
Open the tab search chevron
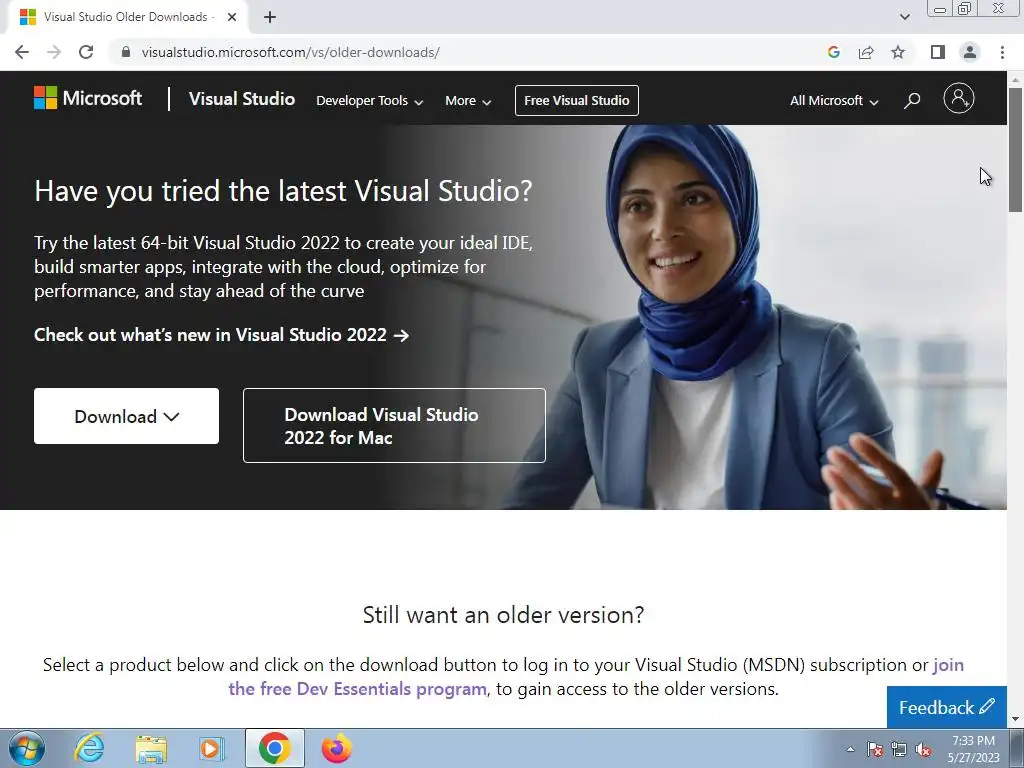[904, 17]
